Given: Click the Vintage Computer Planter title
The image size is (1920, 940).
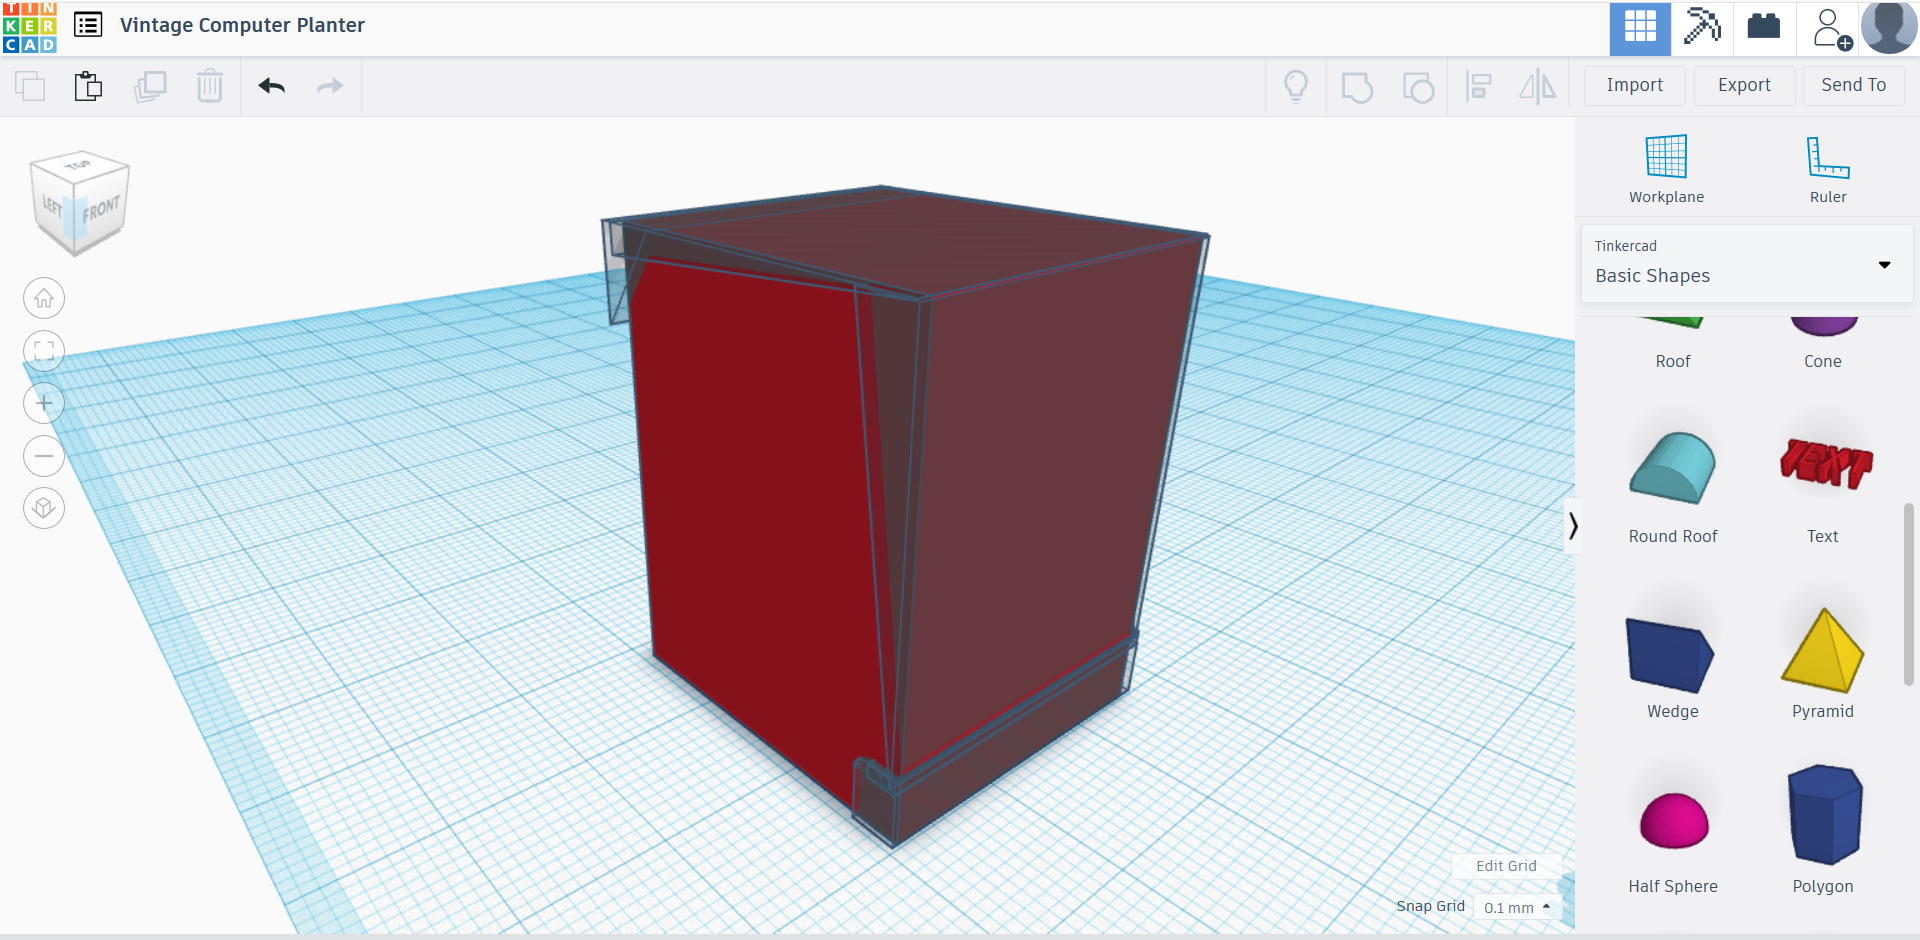Looking at the screenshot, I should [x=242, y=25].
